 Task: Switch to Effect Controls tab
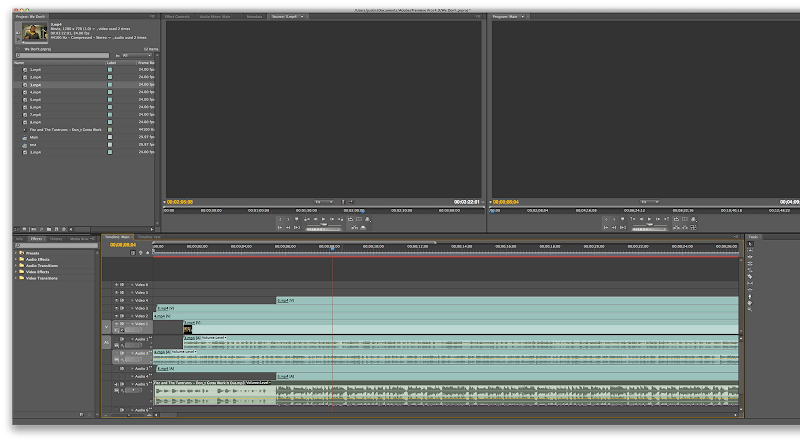point(177,17)
